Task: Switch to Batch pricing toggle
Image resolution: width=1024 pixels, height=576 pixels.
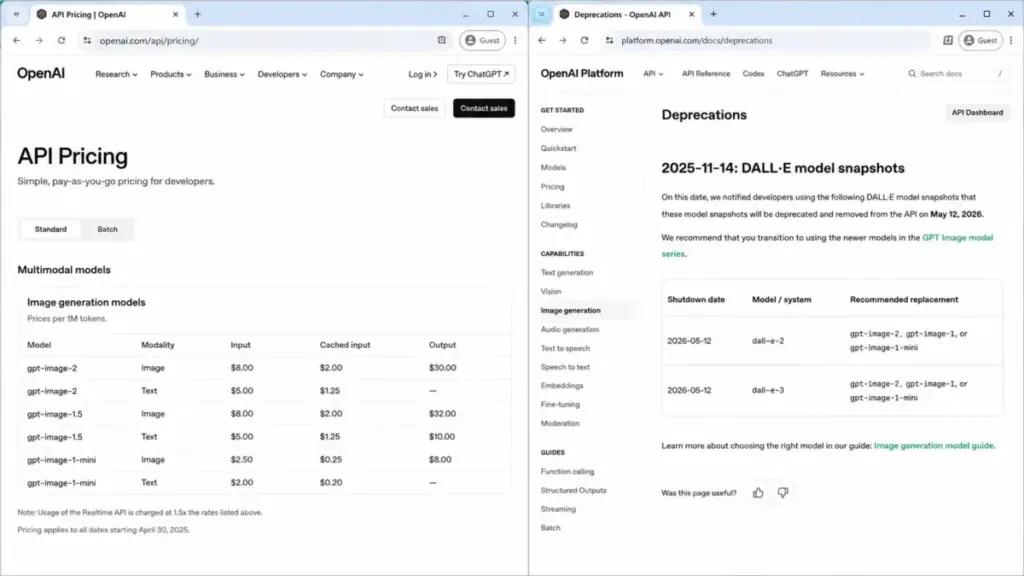Action: click(107, 229)
